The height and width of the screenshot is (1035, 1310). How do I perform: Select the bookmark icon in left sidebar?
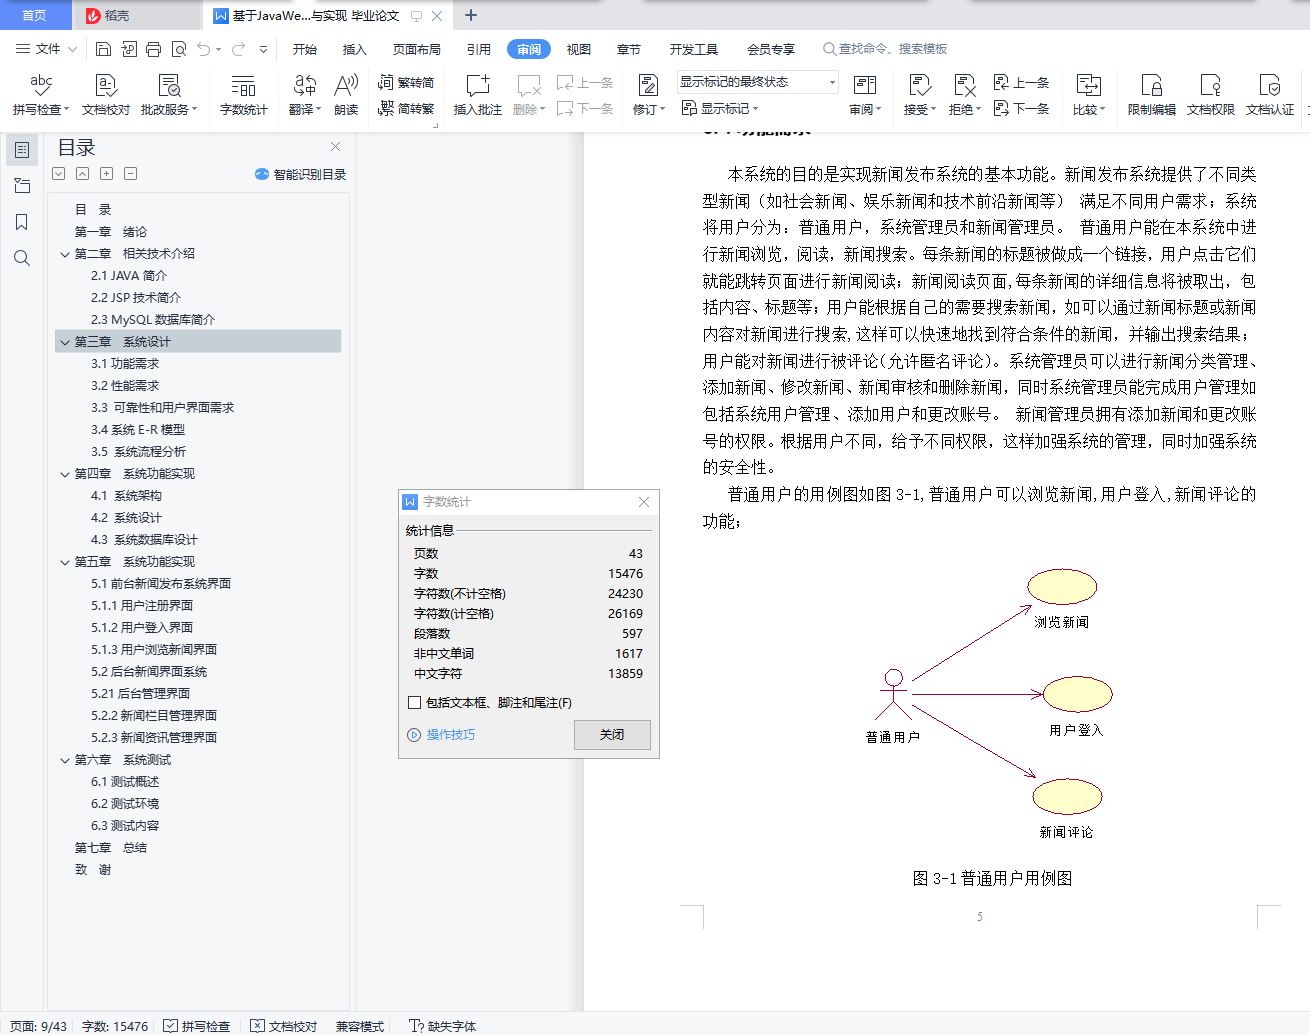click(22, 222)
